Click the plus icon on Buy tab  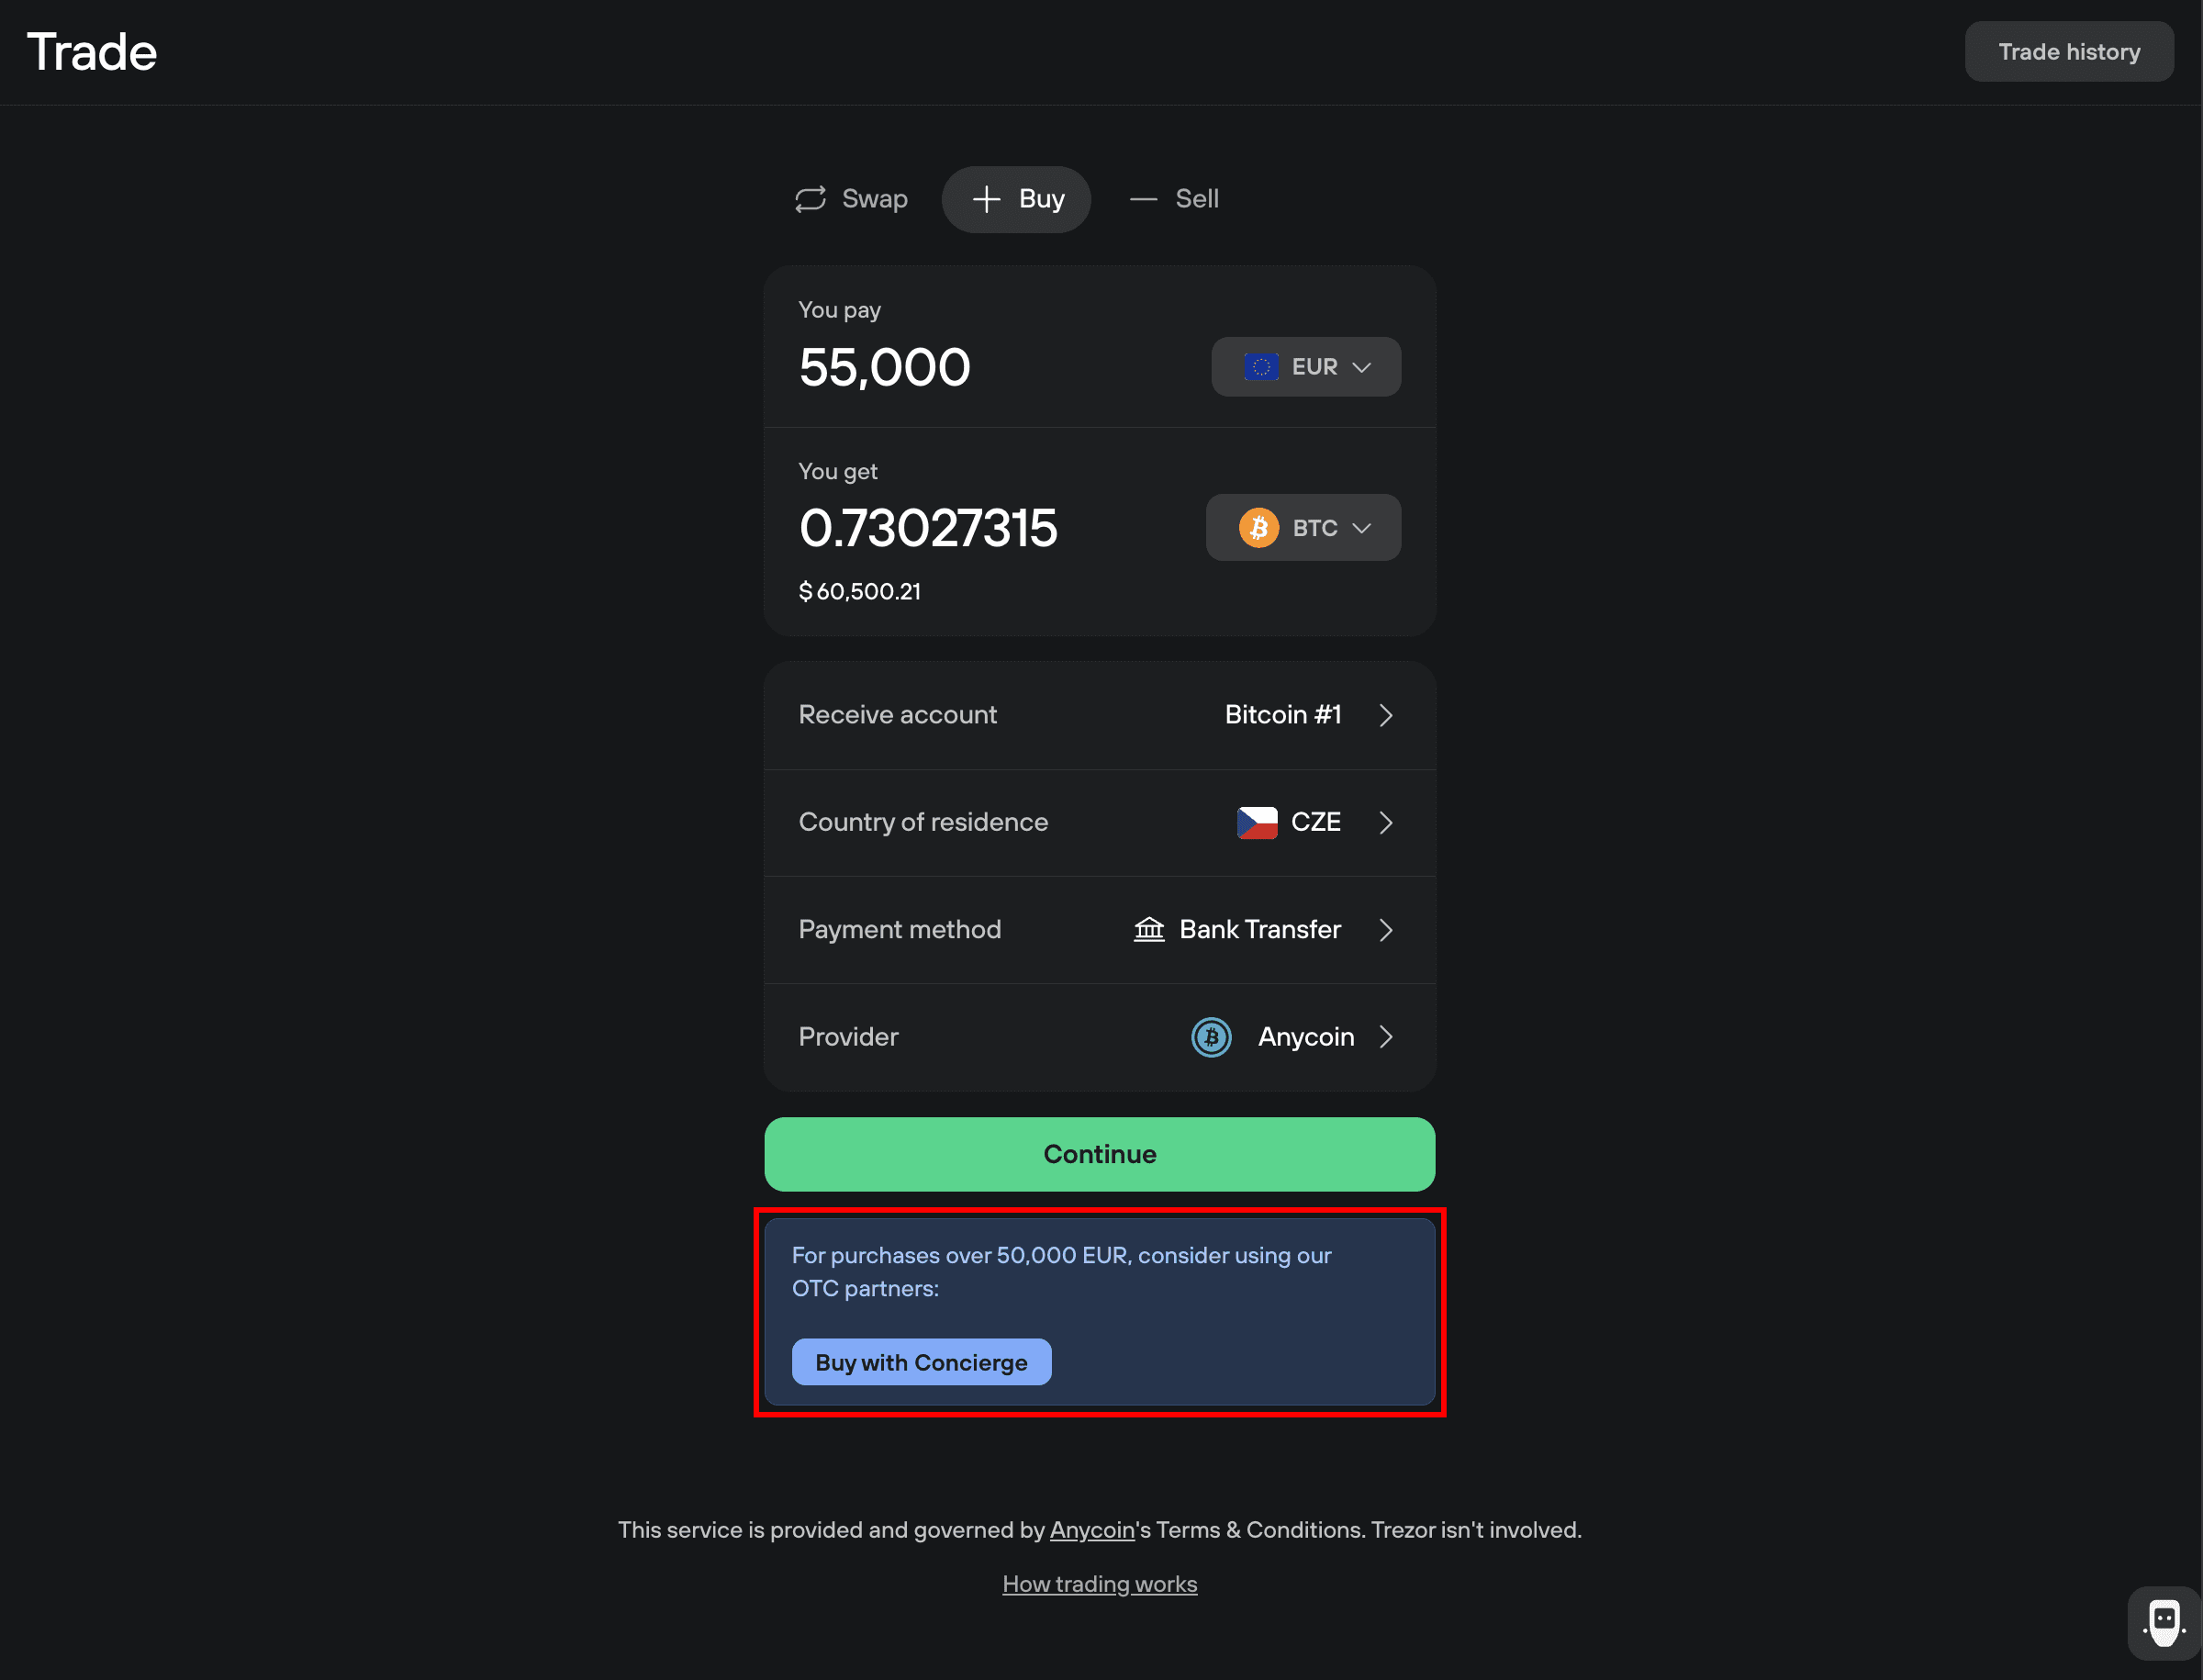coord(986,199)
